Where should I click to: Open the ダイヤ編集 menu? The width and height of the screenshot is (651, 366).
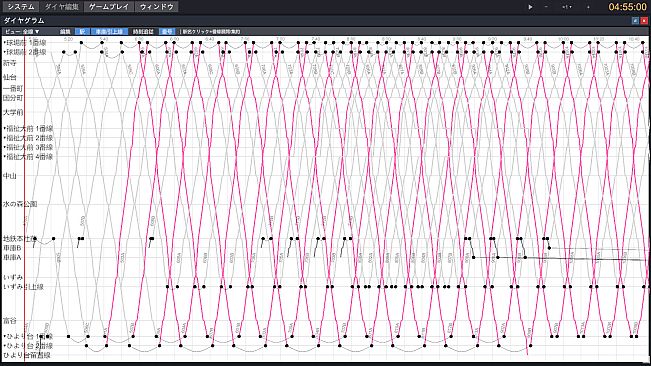[61, 7]
